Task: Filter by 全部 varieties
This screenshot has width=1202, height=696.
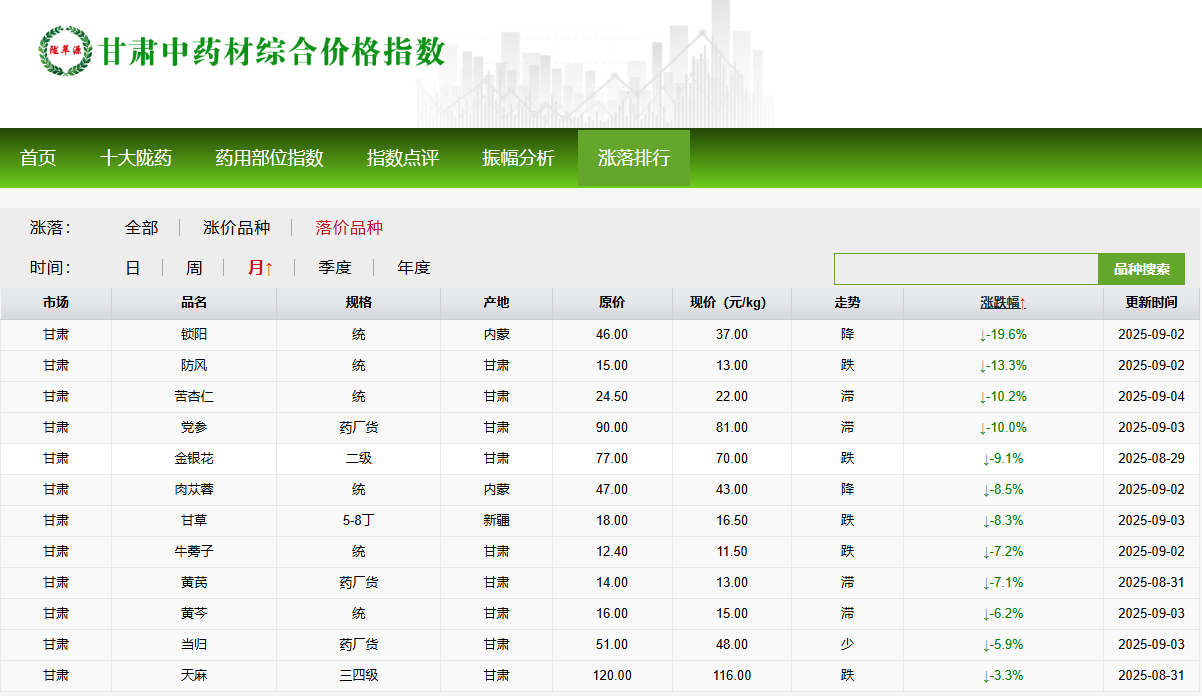Action: tap(141, 228)
